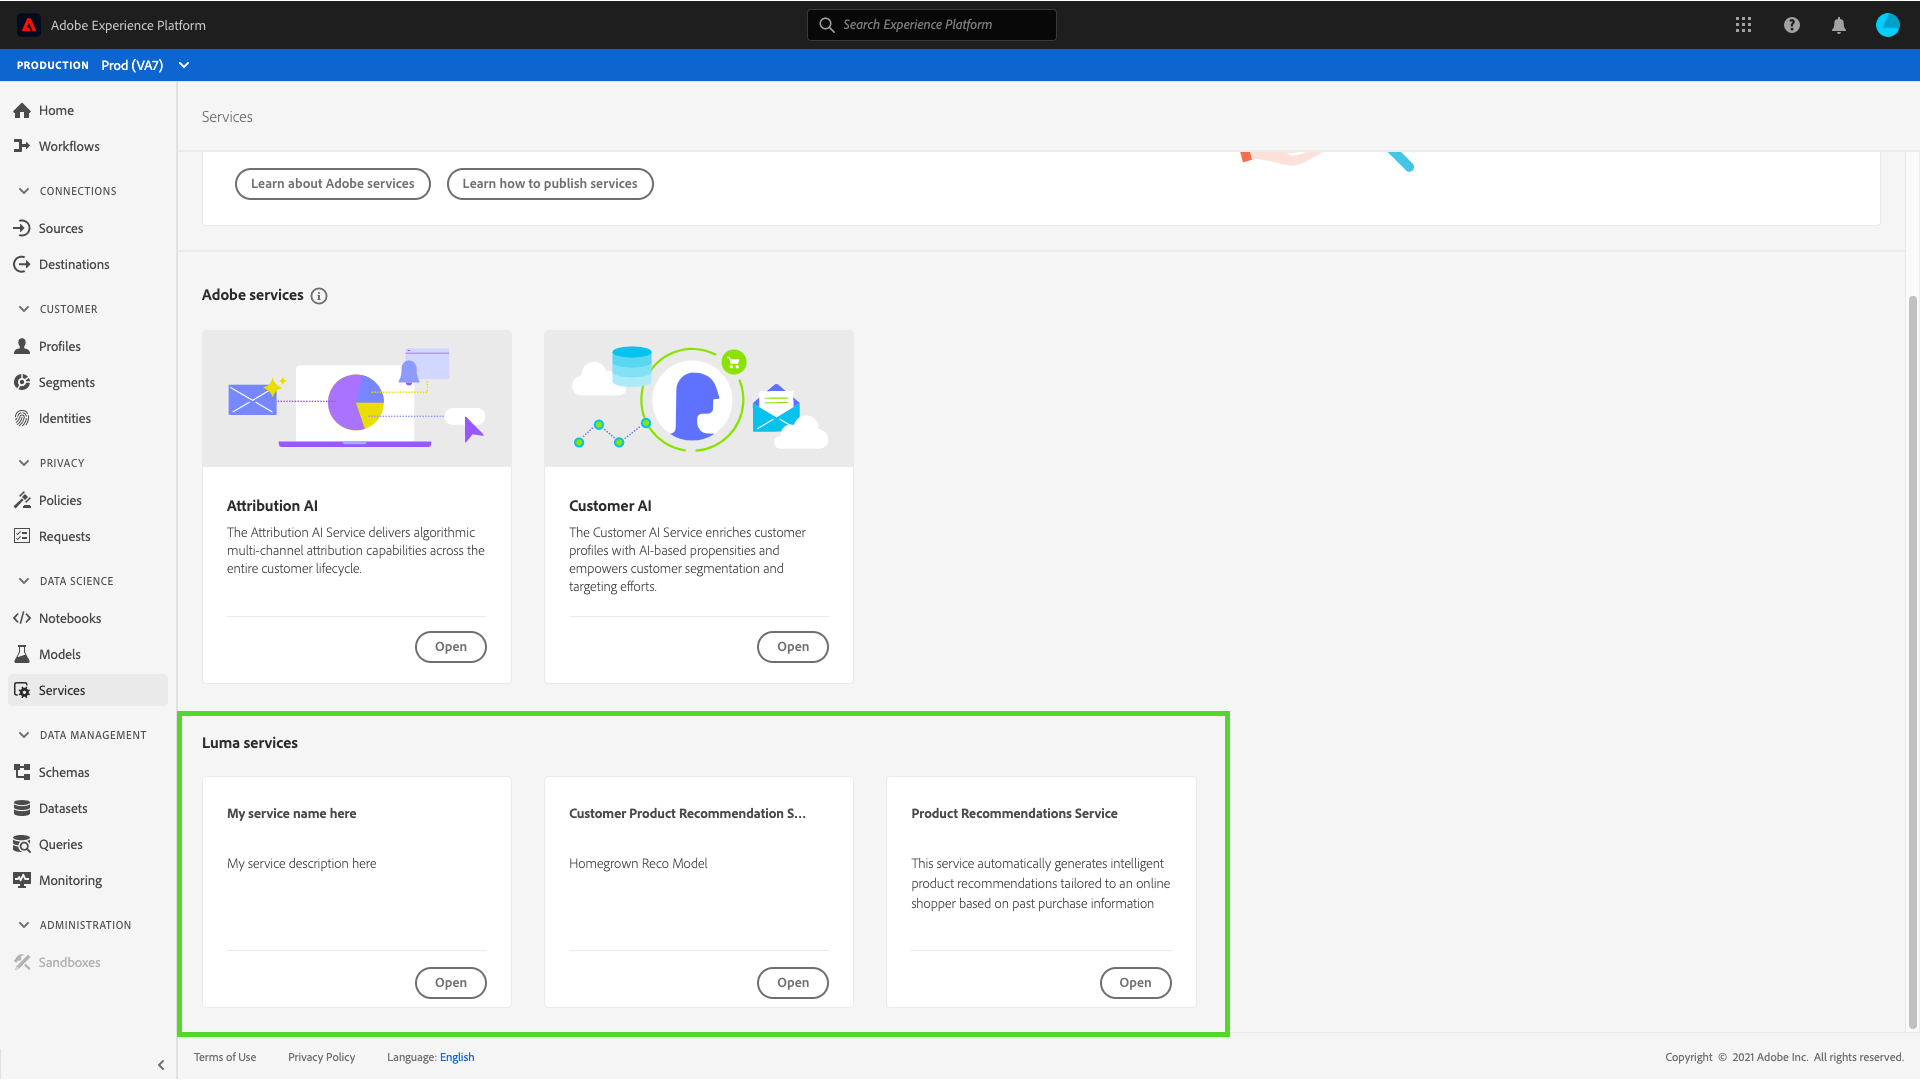Open the Customer AI service
Image resolution: width=1920 pixels, height=1080 pixels.
(792, 647)
